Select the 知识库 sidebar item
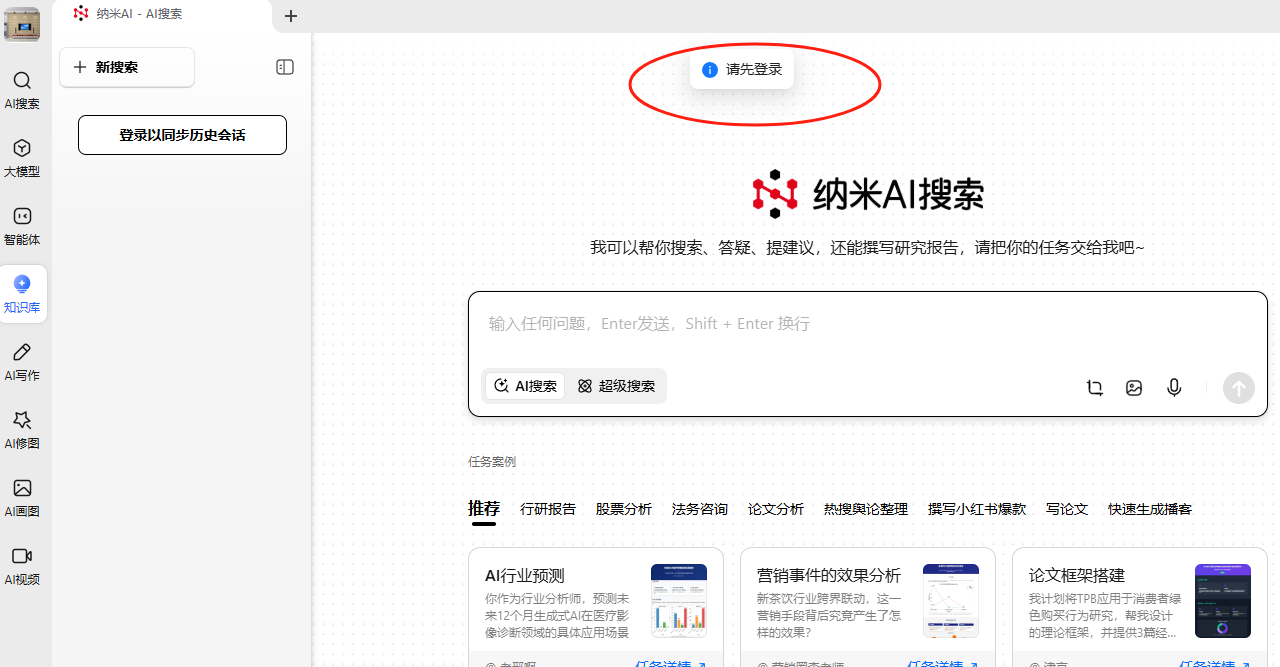This screenshot has width=1280, height=667. [22, 294]
